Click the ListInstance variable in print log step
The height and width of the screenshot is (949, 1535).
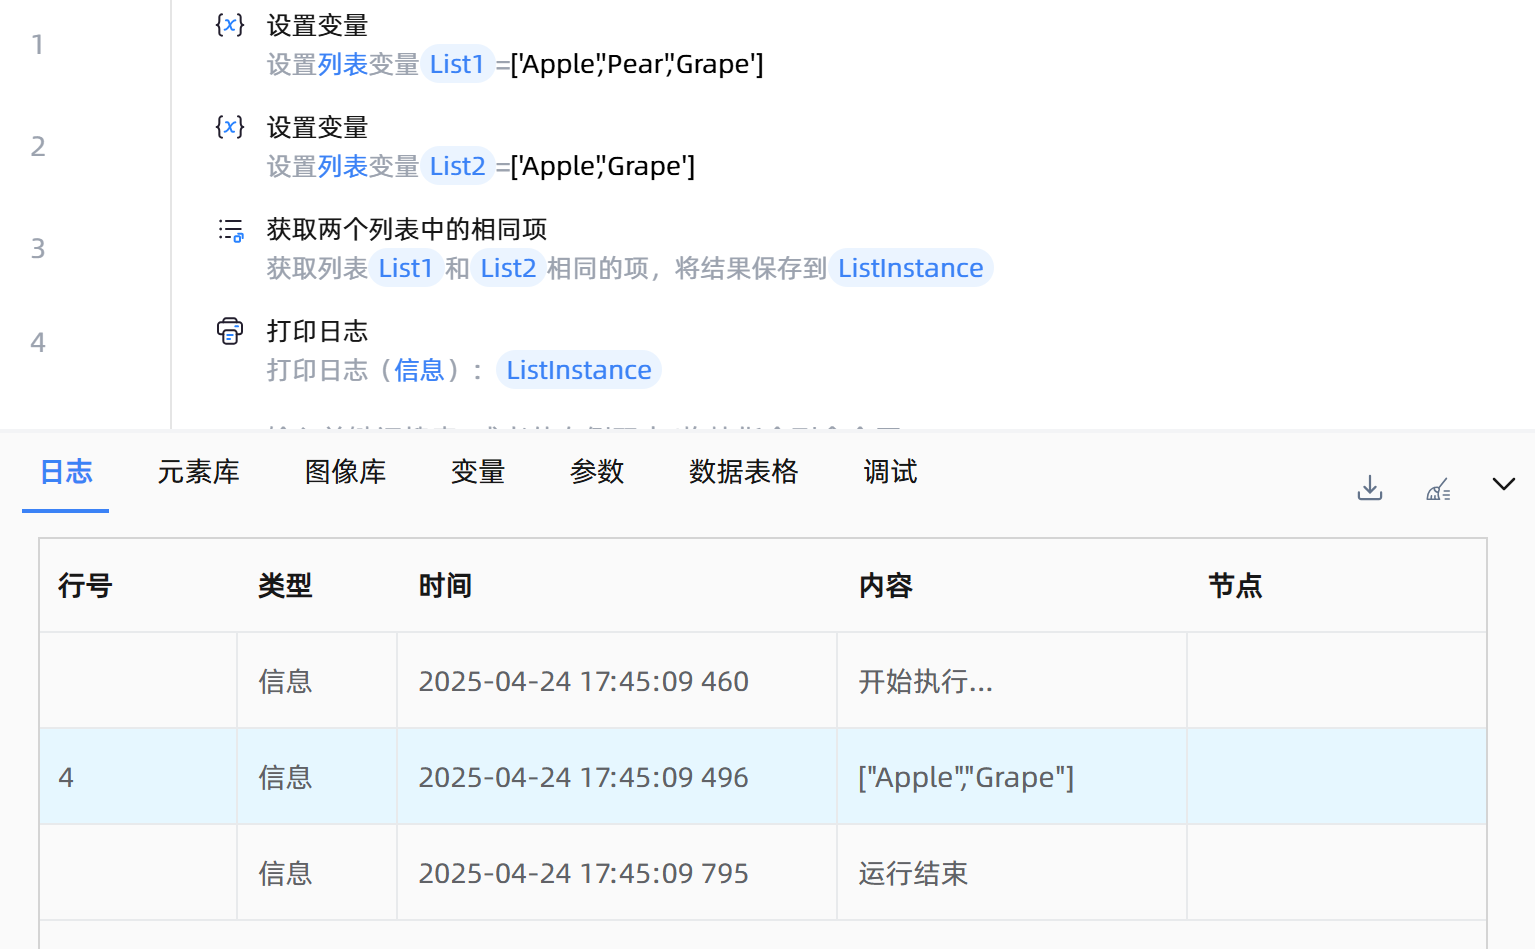[x=578, y=371]
